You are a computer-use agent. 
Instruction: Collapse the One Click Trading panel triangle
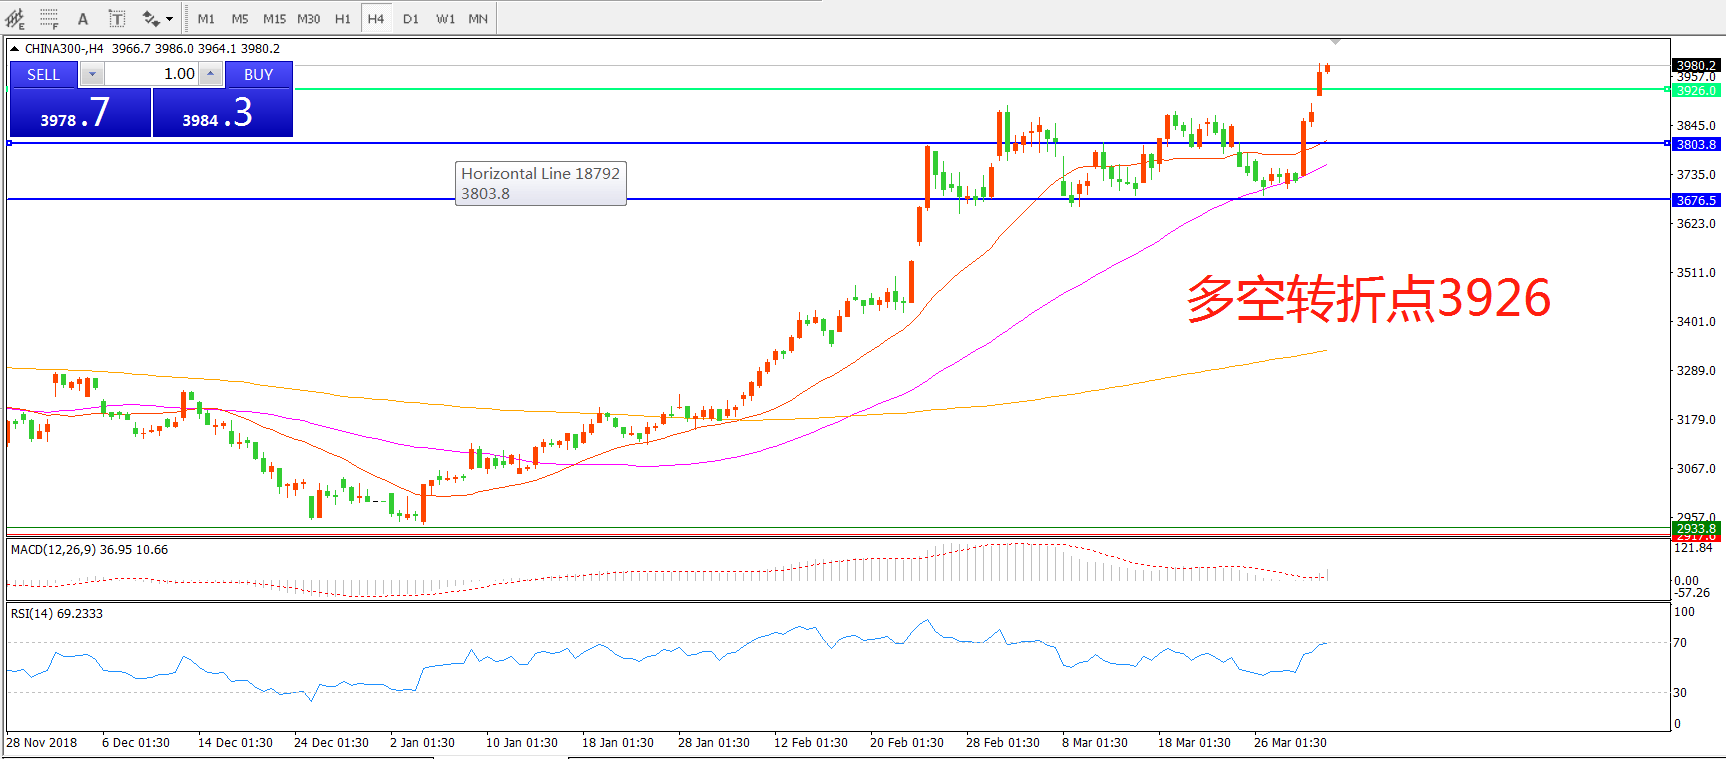[15, 48]
